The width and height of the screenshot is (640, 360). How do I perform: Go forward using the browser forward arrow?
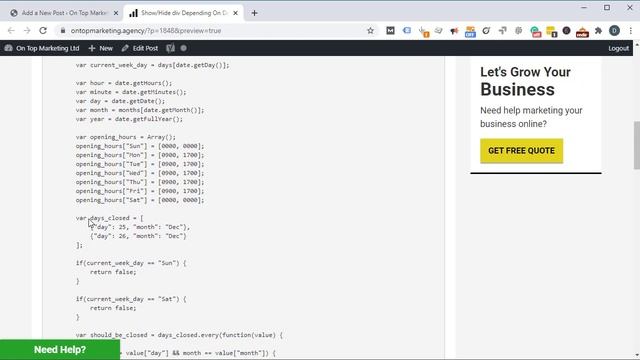27,31
